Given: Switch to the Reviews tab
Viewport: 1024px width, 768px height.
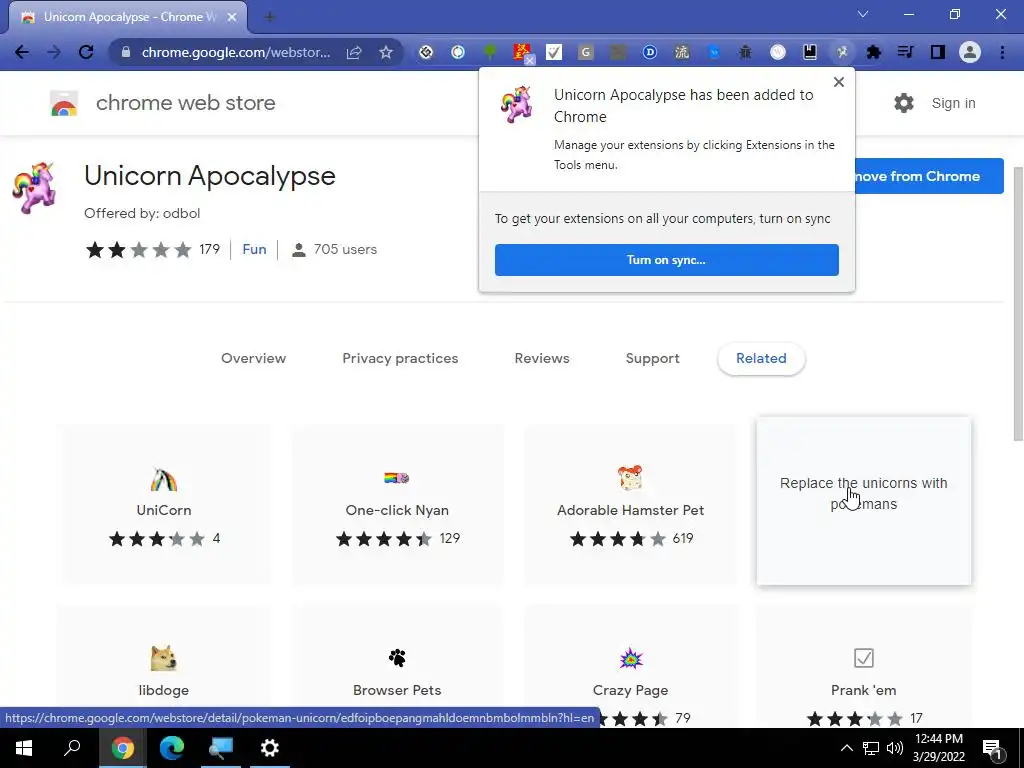Looking at the screenshot, I should click(542, 358).
